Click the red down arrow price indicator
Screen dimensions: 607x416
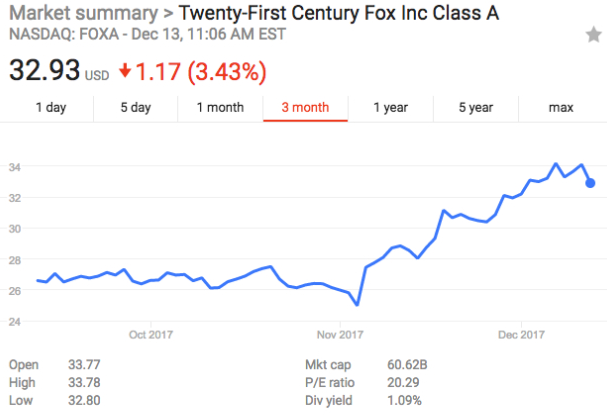coord(124,72)
